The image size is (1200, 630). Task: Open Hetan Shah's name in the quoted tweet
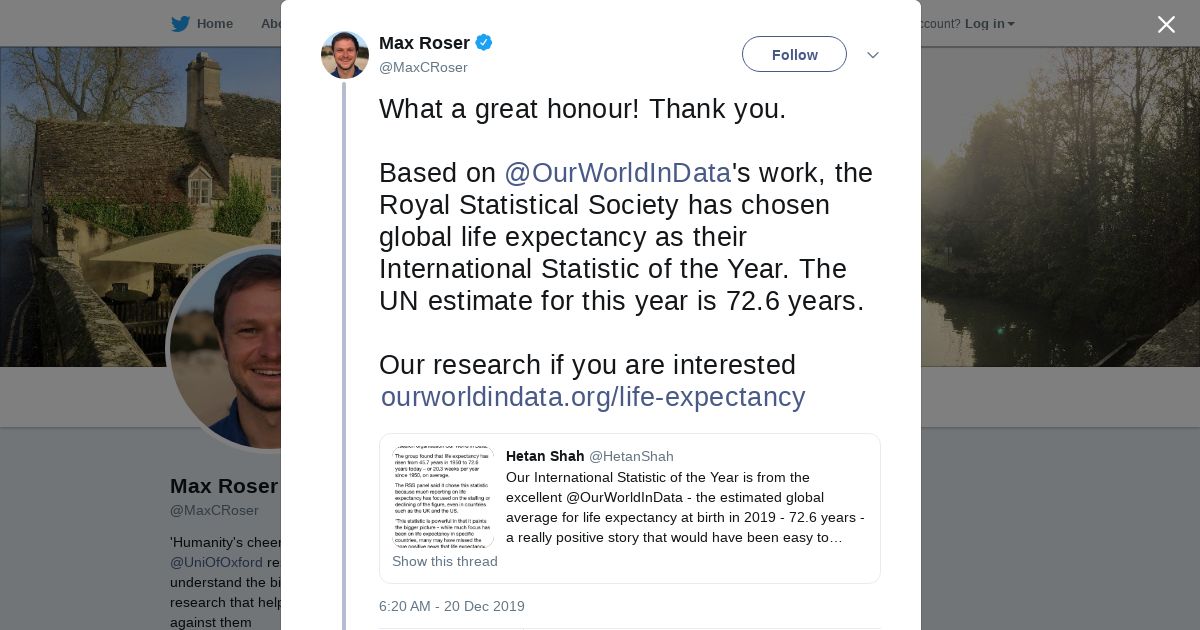point(545,456)
